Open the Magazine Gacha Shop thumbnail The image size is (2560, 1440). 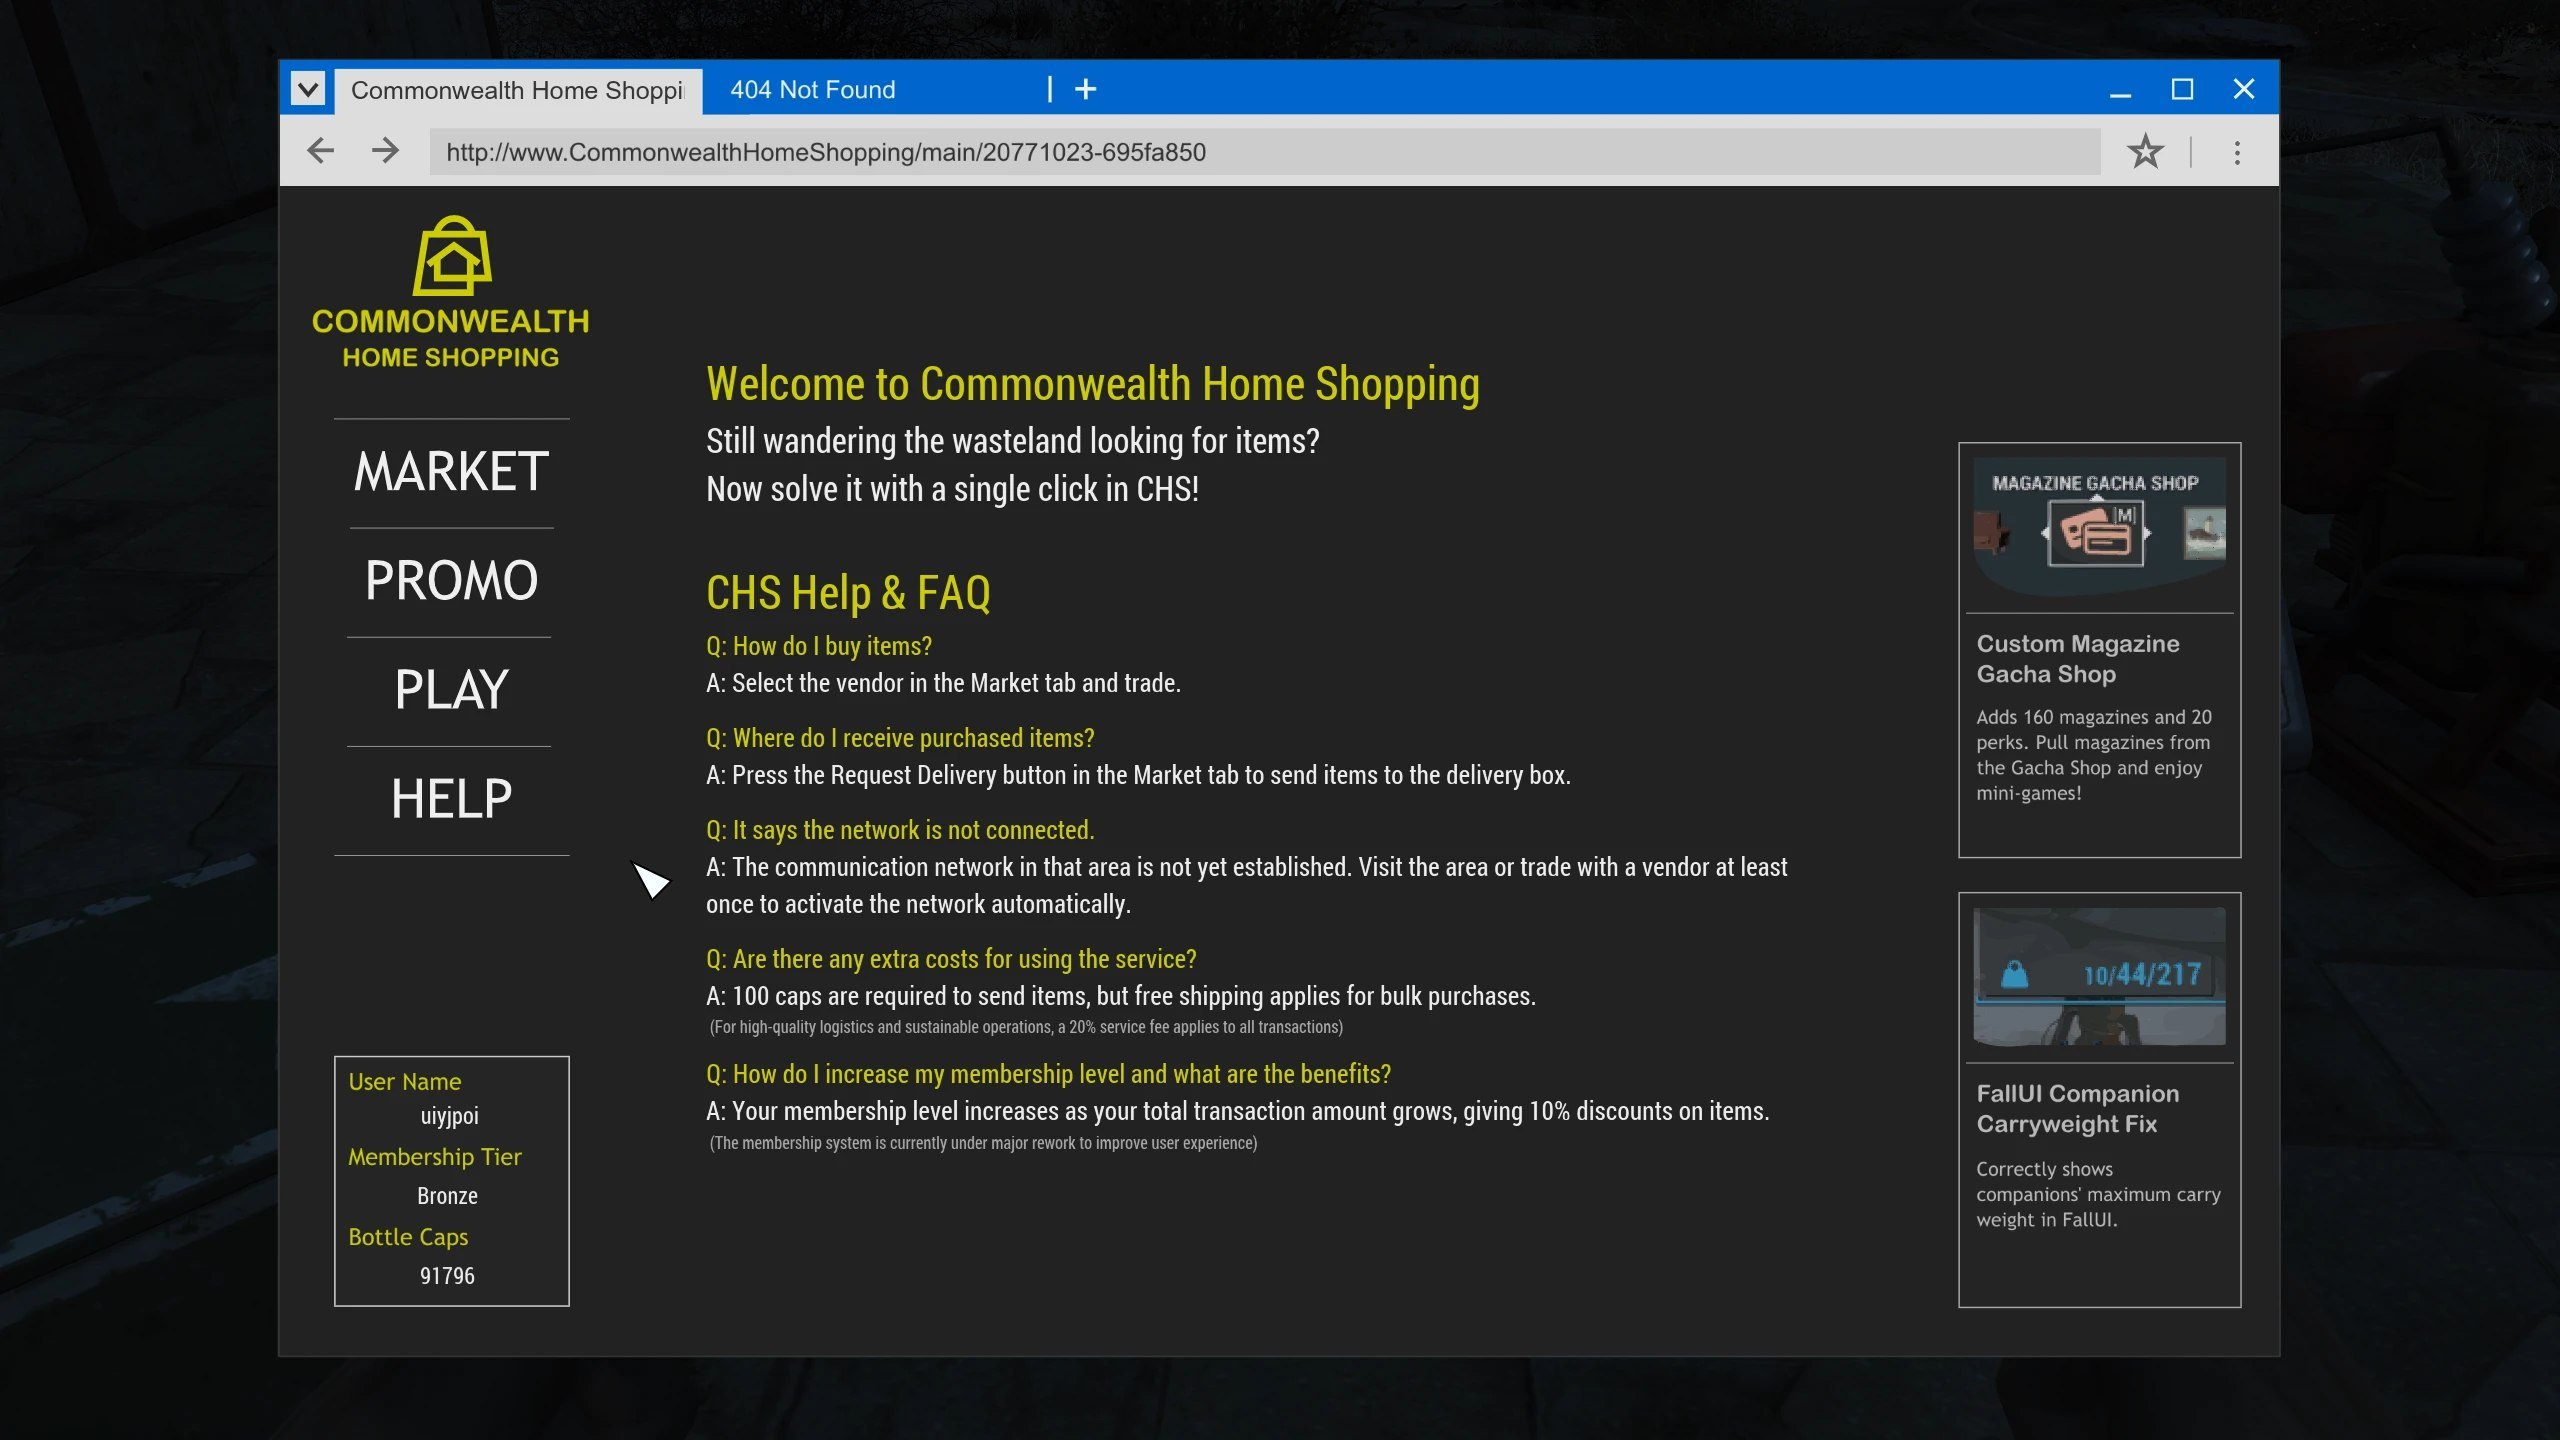(x=2099, y=526)
